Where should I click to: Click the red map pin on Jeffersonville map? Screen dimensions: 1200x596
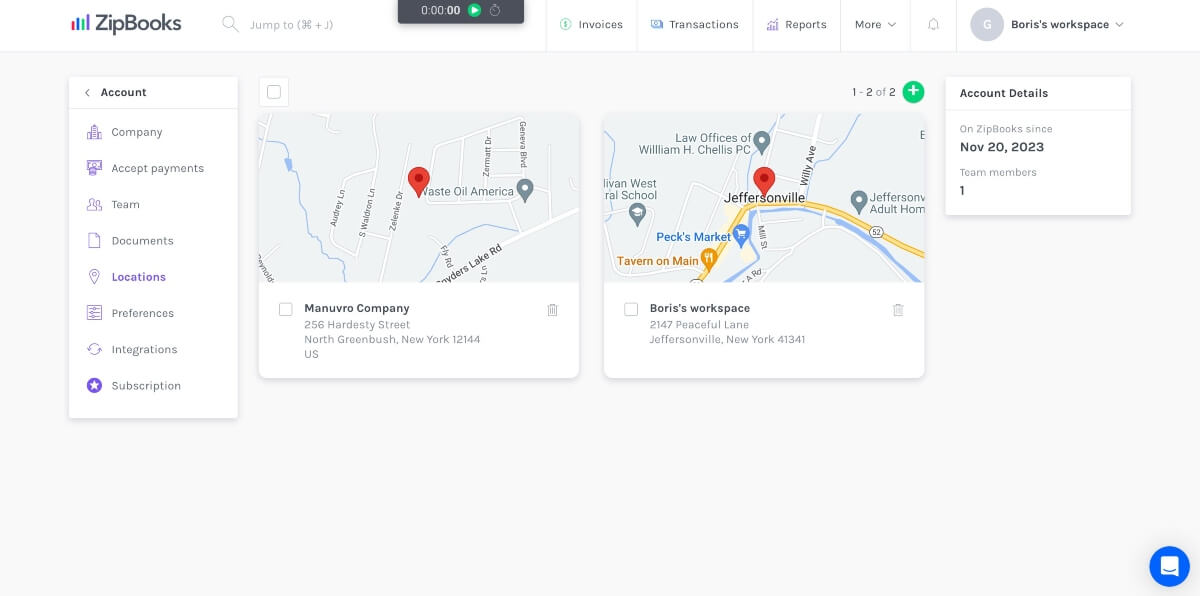(x=764, y=181)
